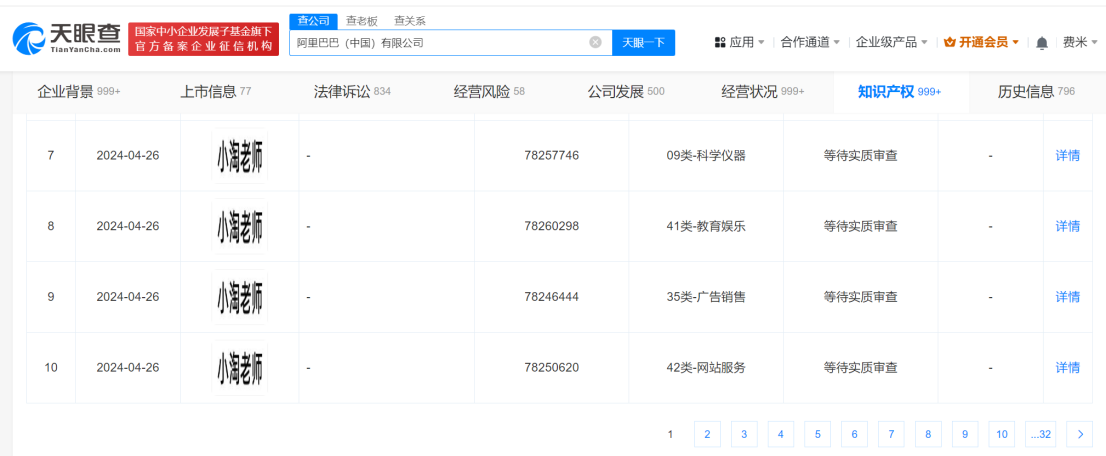Switch to the 查关系 search tab
Viewport: 1106px width, 456px height.
coord(410,21)
